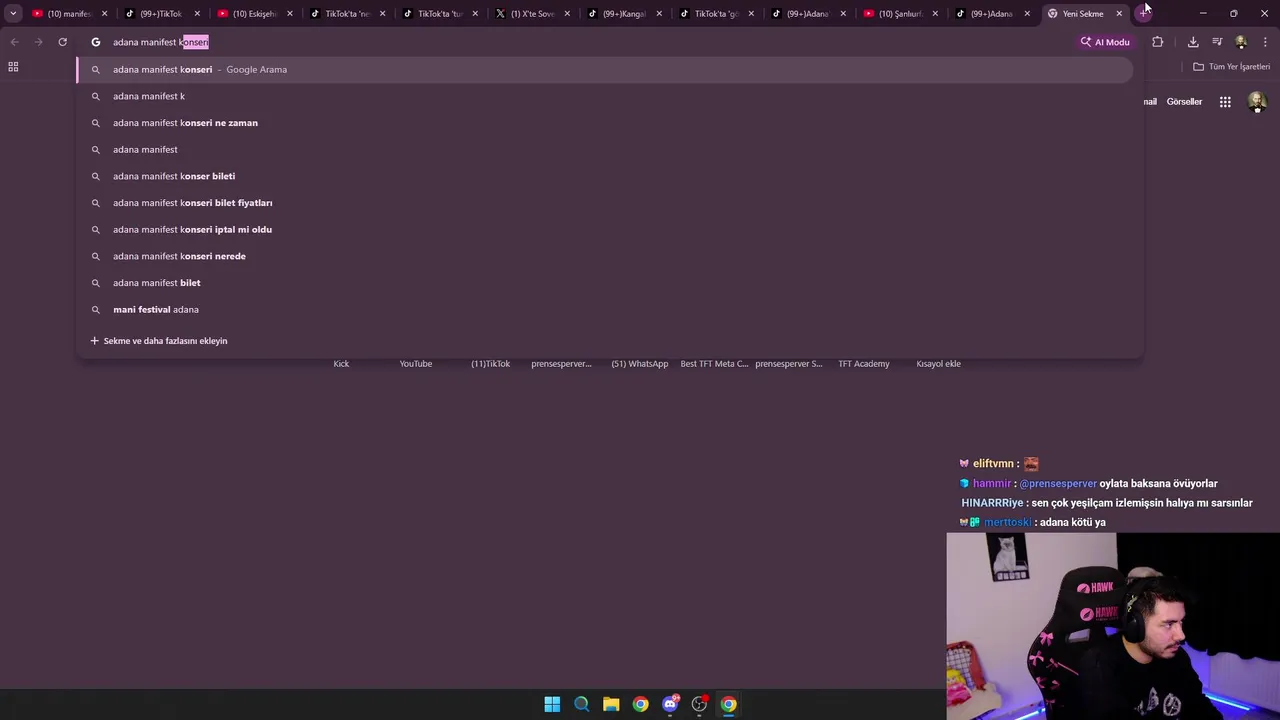Switch to the '(99+)Kangal' tab
Screen dimensions: 1280x720
pos(623,14)
